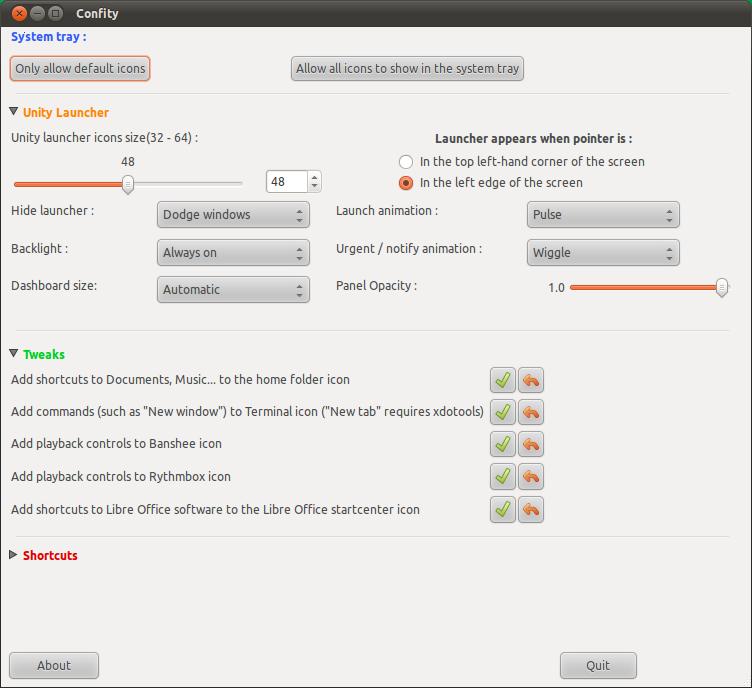Apply Banshee playback controls tweak
Screen dimensions: 752x688
click(503, 444)
